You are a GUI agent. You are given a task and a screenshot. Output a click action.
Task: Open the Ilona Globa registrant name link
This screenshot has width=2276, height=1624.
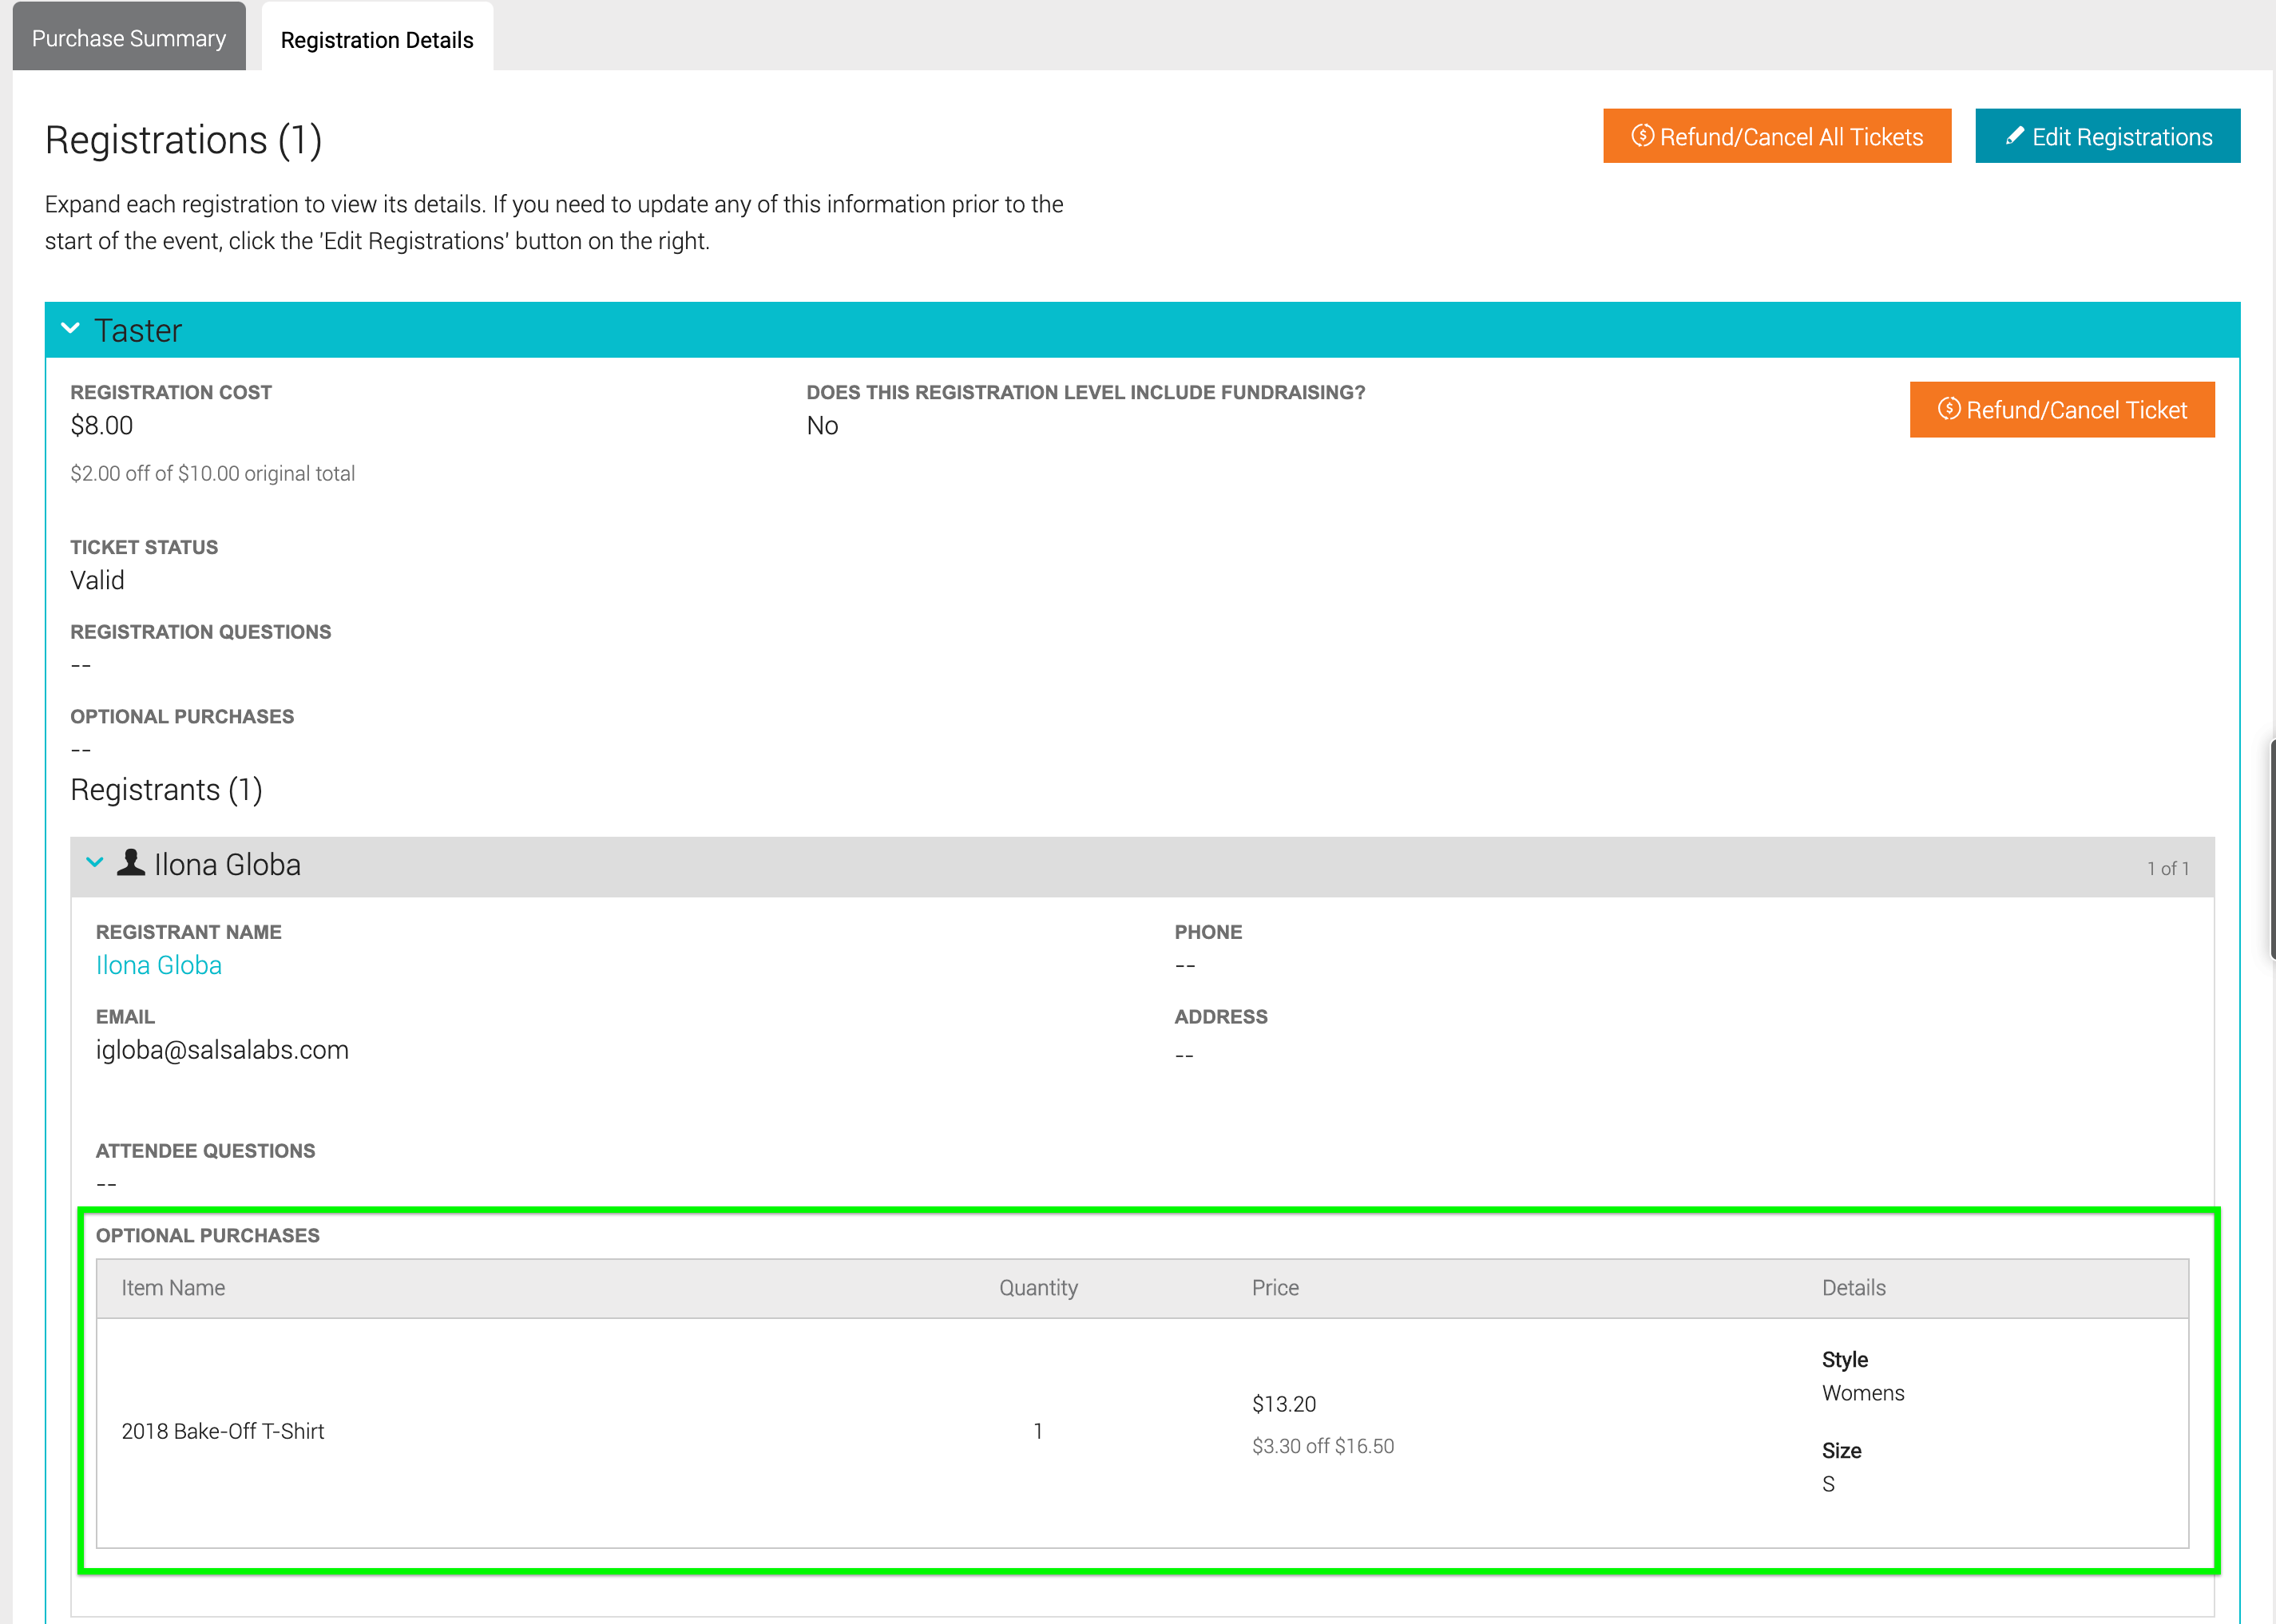[x=158, y=964]
